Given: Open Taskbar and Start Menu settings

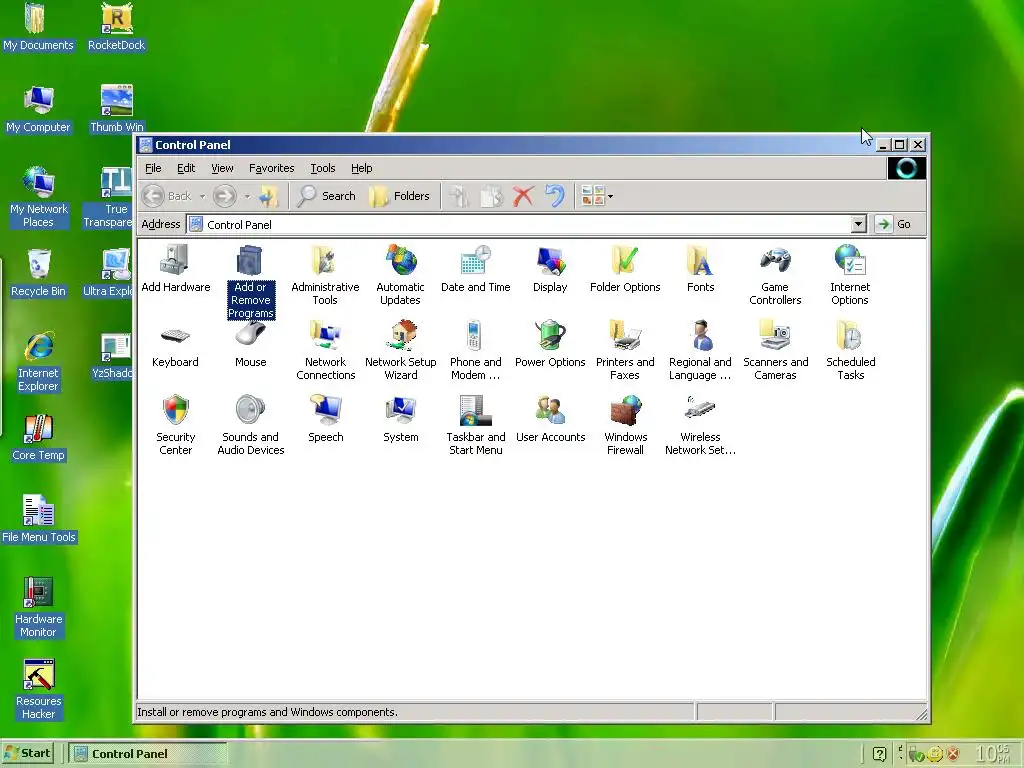Looking at the screenshot, I should coord(475,425).
